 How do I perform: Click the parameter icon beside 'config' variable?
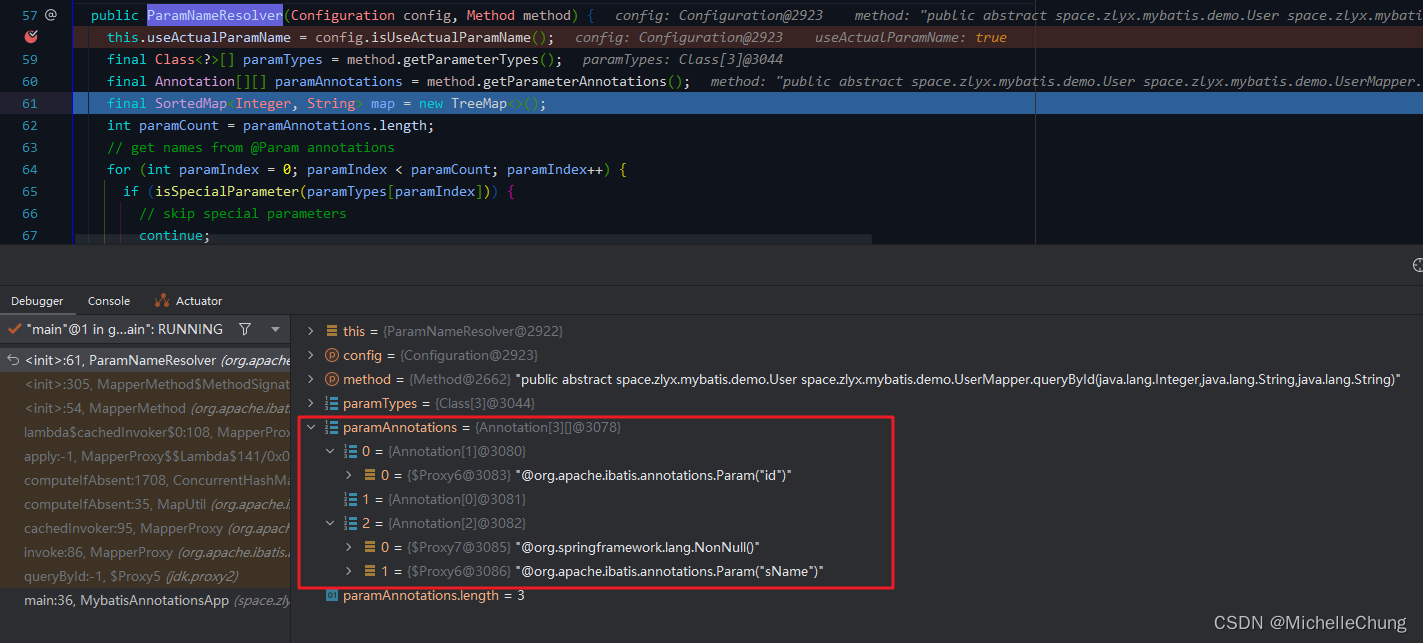[332, 355]
